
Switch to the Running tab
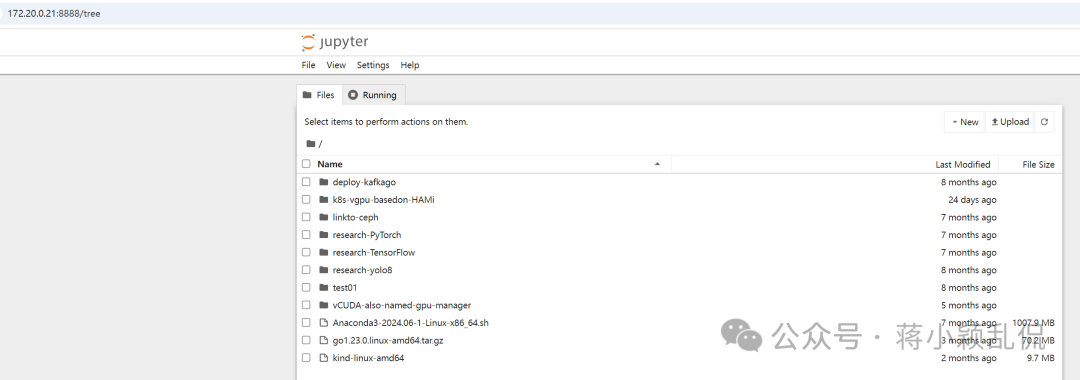coord(373,95)
